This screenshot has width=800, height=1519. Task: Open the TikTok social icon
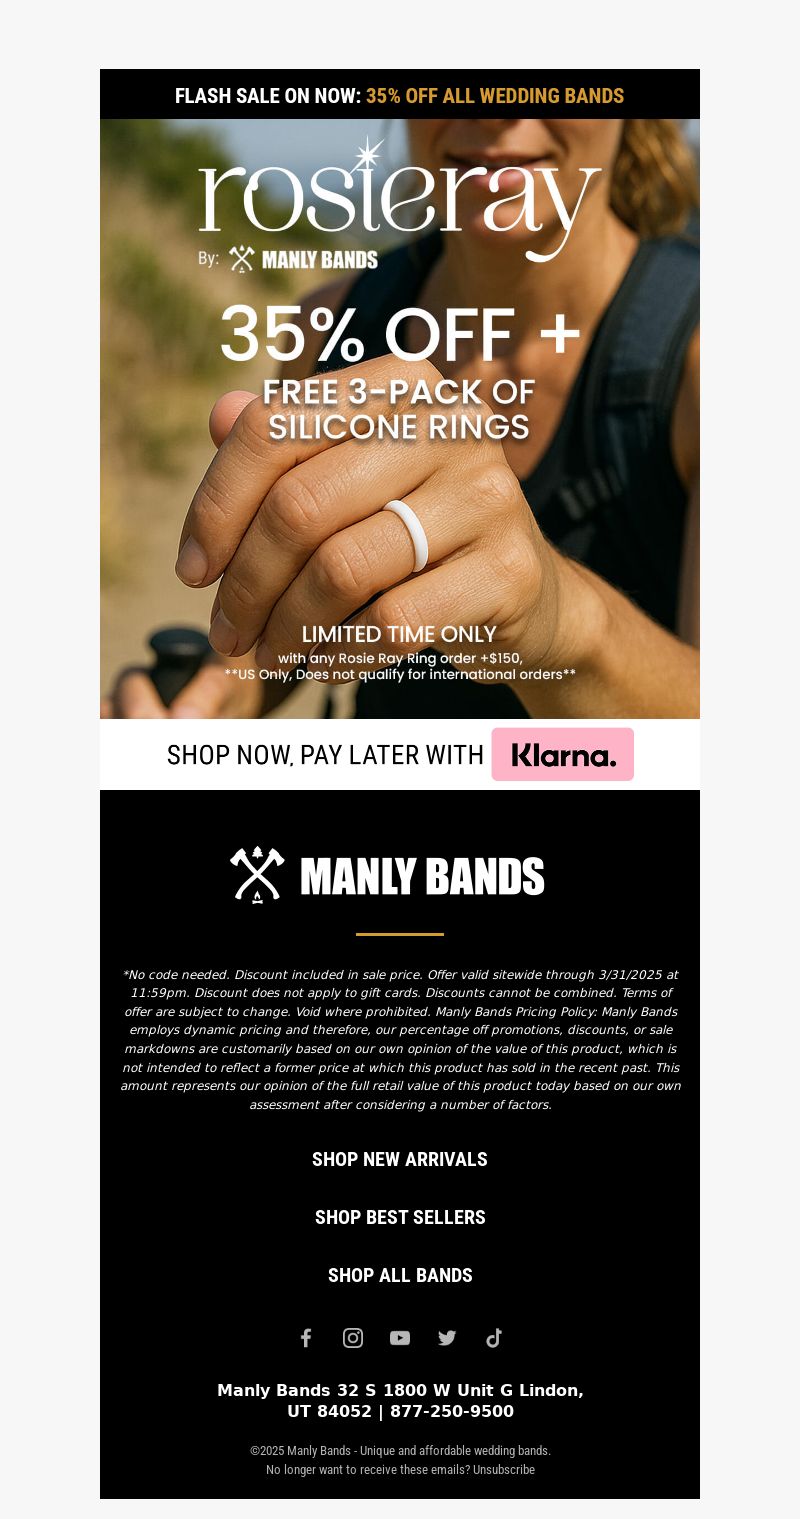[x=494, y=1338]
